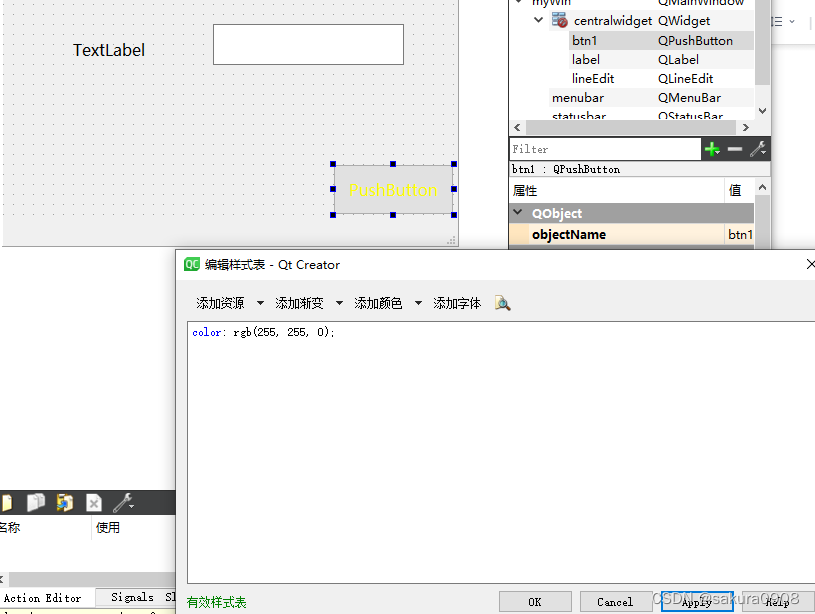Click the btn1 value of objectName
815x614 pixels.
(x=740, y=234)
